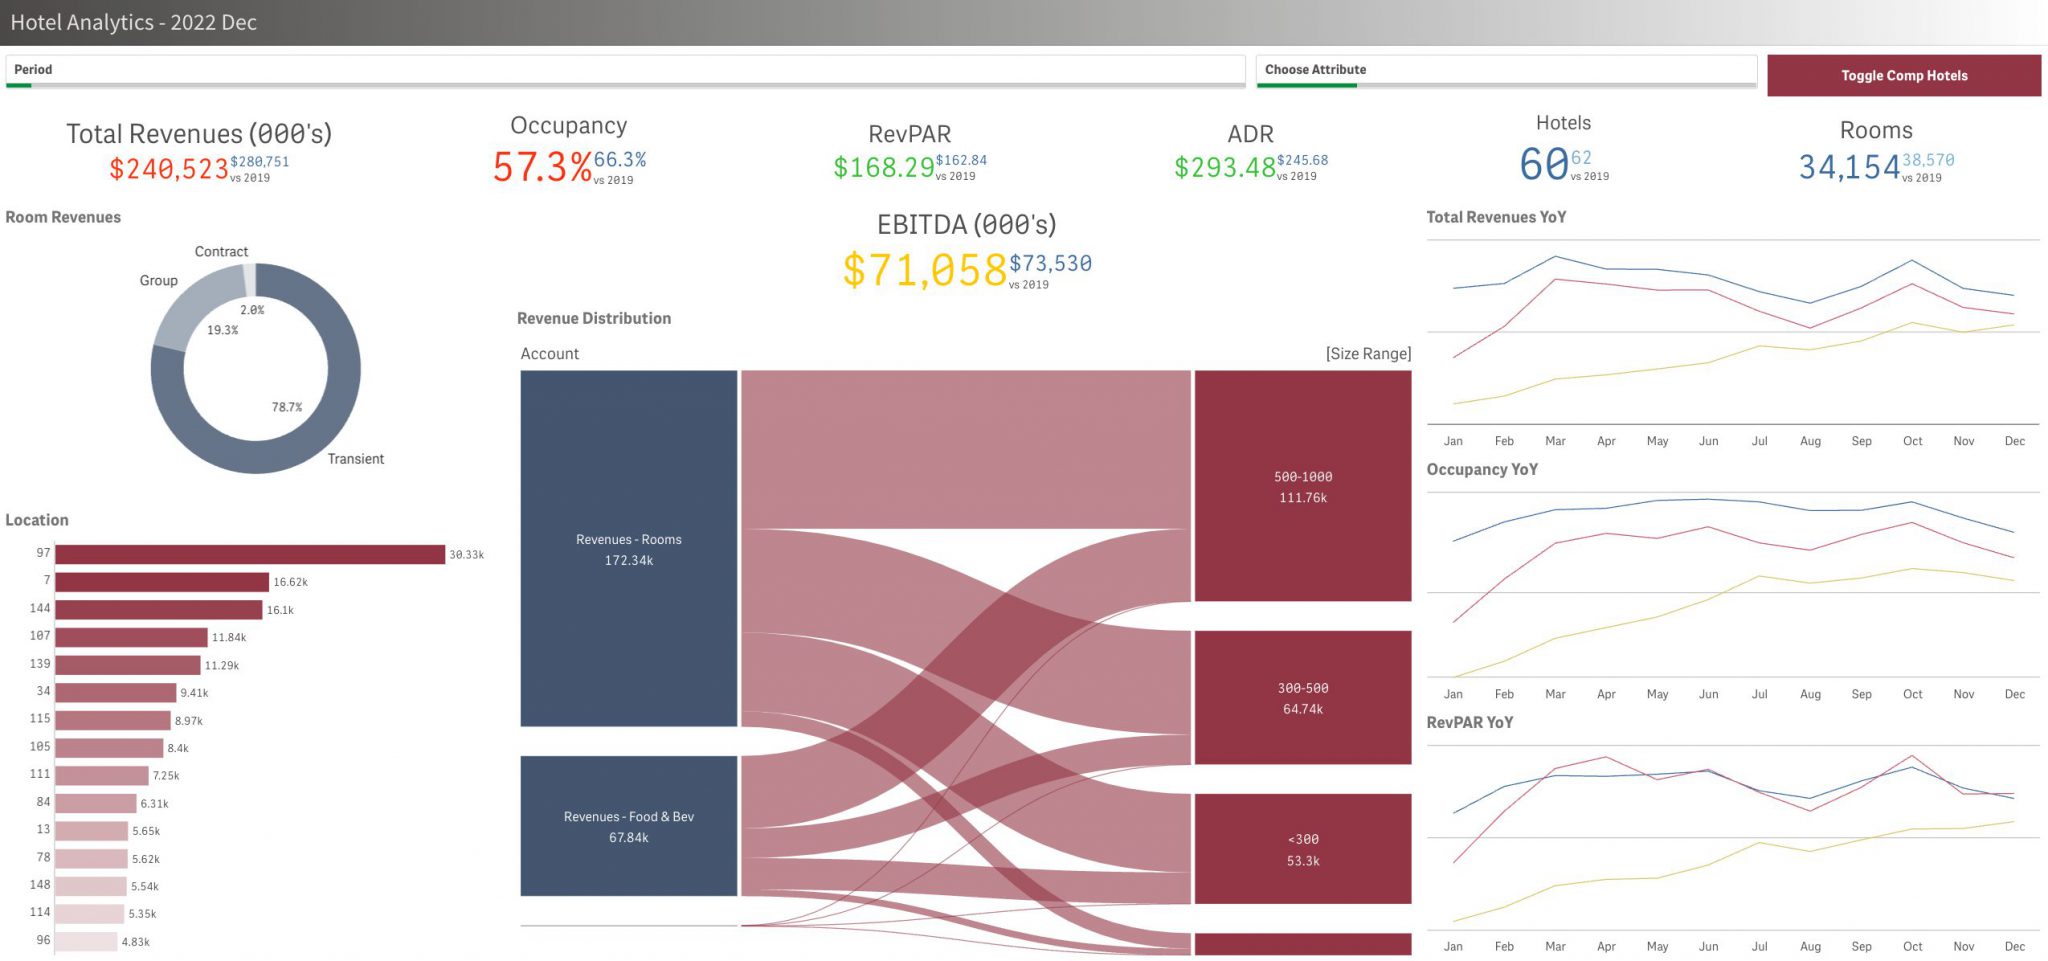
Task: Open the Period filter field
Action: click(x=620, y=70)
